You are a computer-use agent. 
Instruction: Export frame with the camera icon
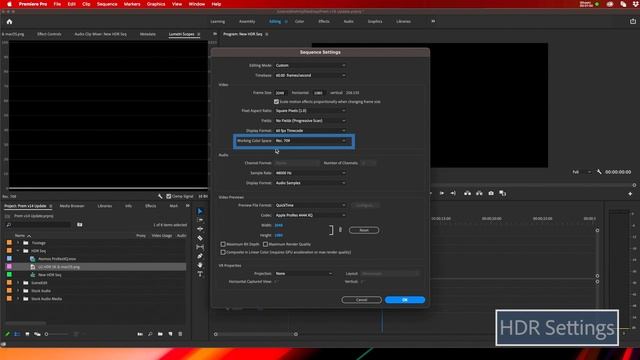click(x=491, y=193)
